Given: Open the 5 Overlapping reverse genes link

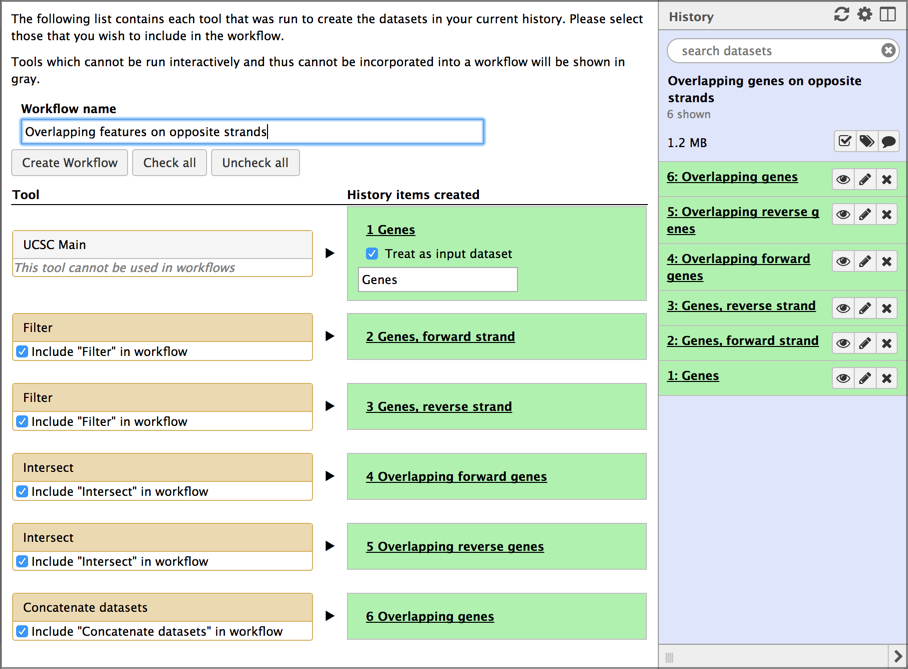Looking at the screenshot, I should (455, 547).
